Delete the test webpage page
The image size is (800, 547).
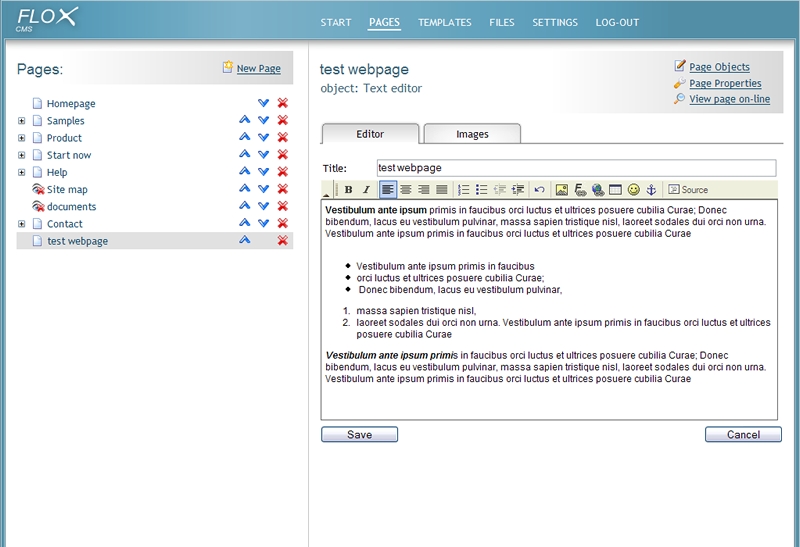click(x=283, y=240)
